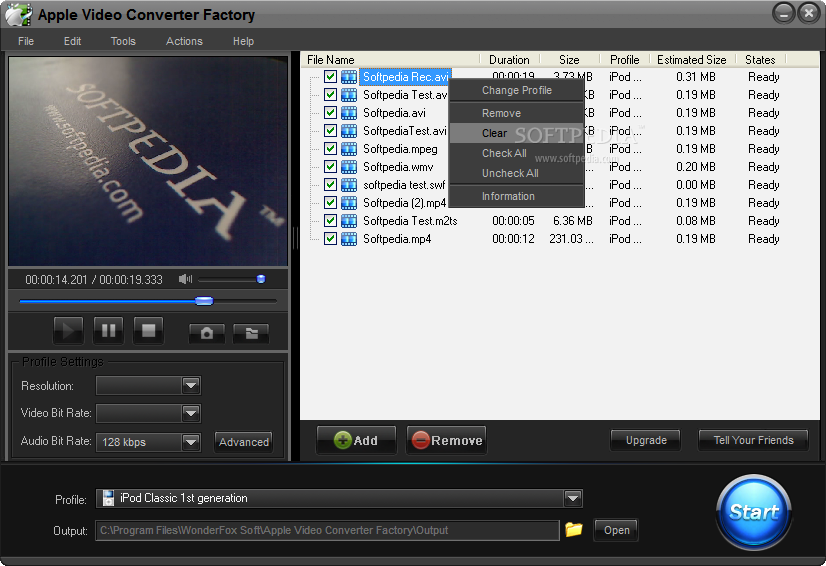Toggle checkbox for Softpedia.mpeg
This screenshot has width=826, height=566.
330,149
